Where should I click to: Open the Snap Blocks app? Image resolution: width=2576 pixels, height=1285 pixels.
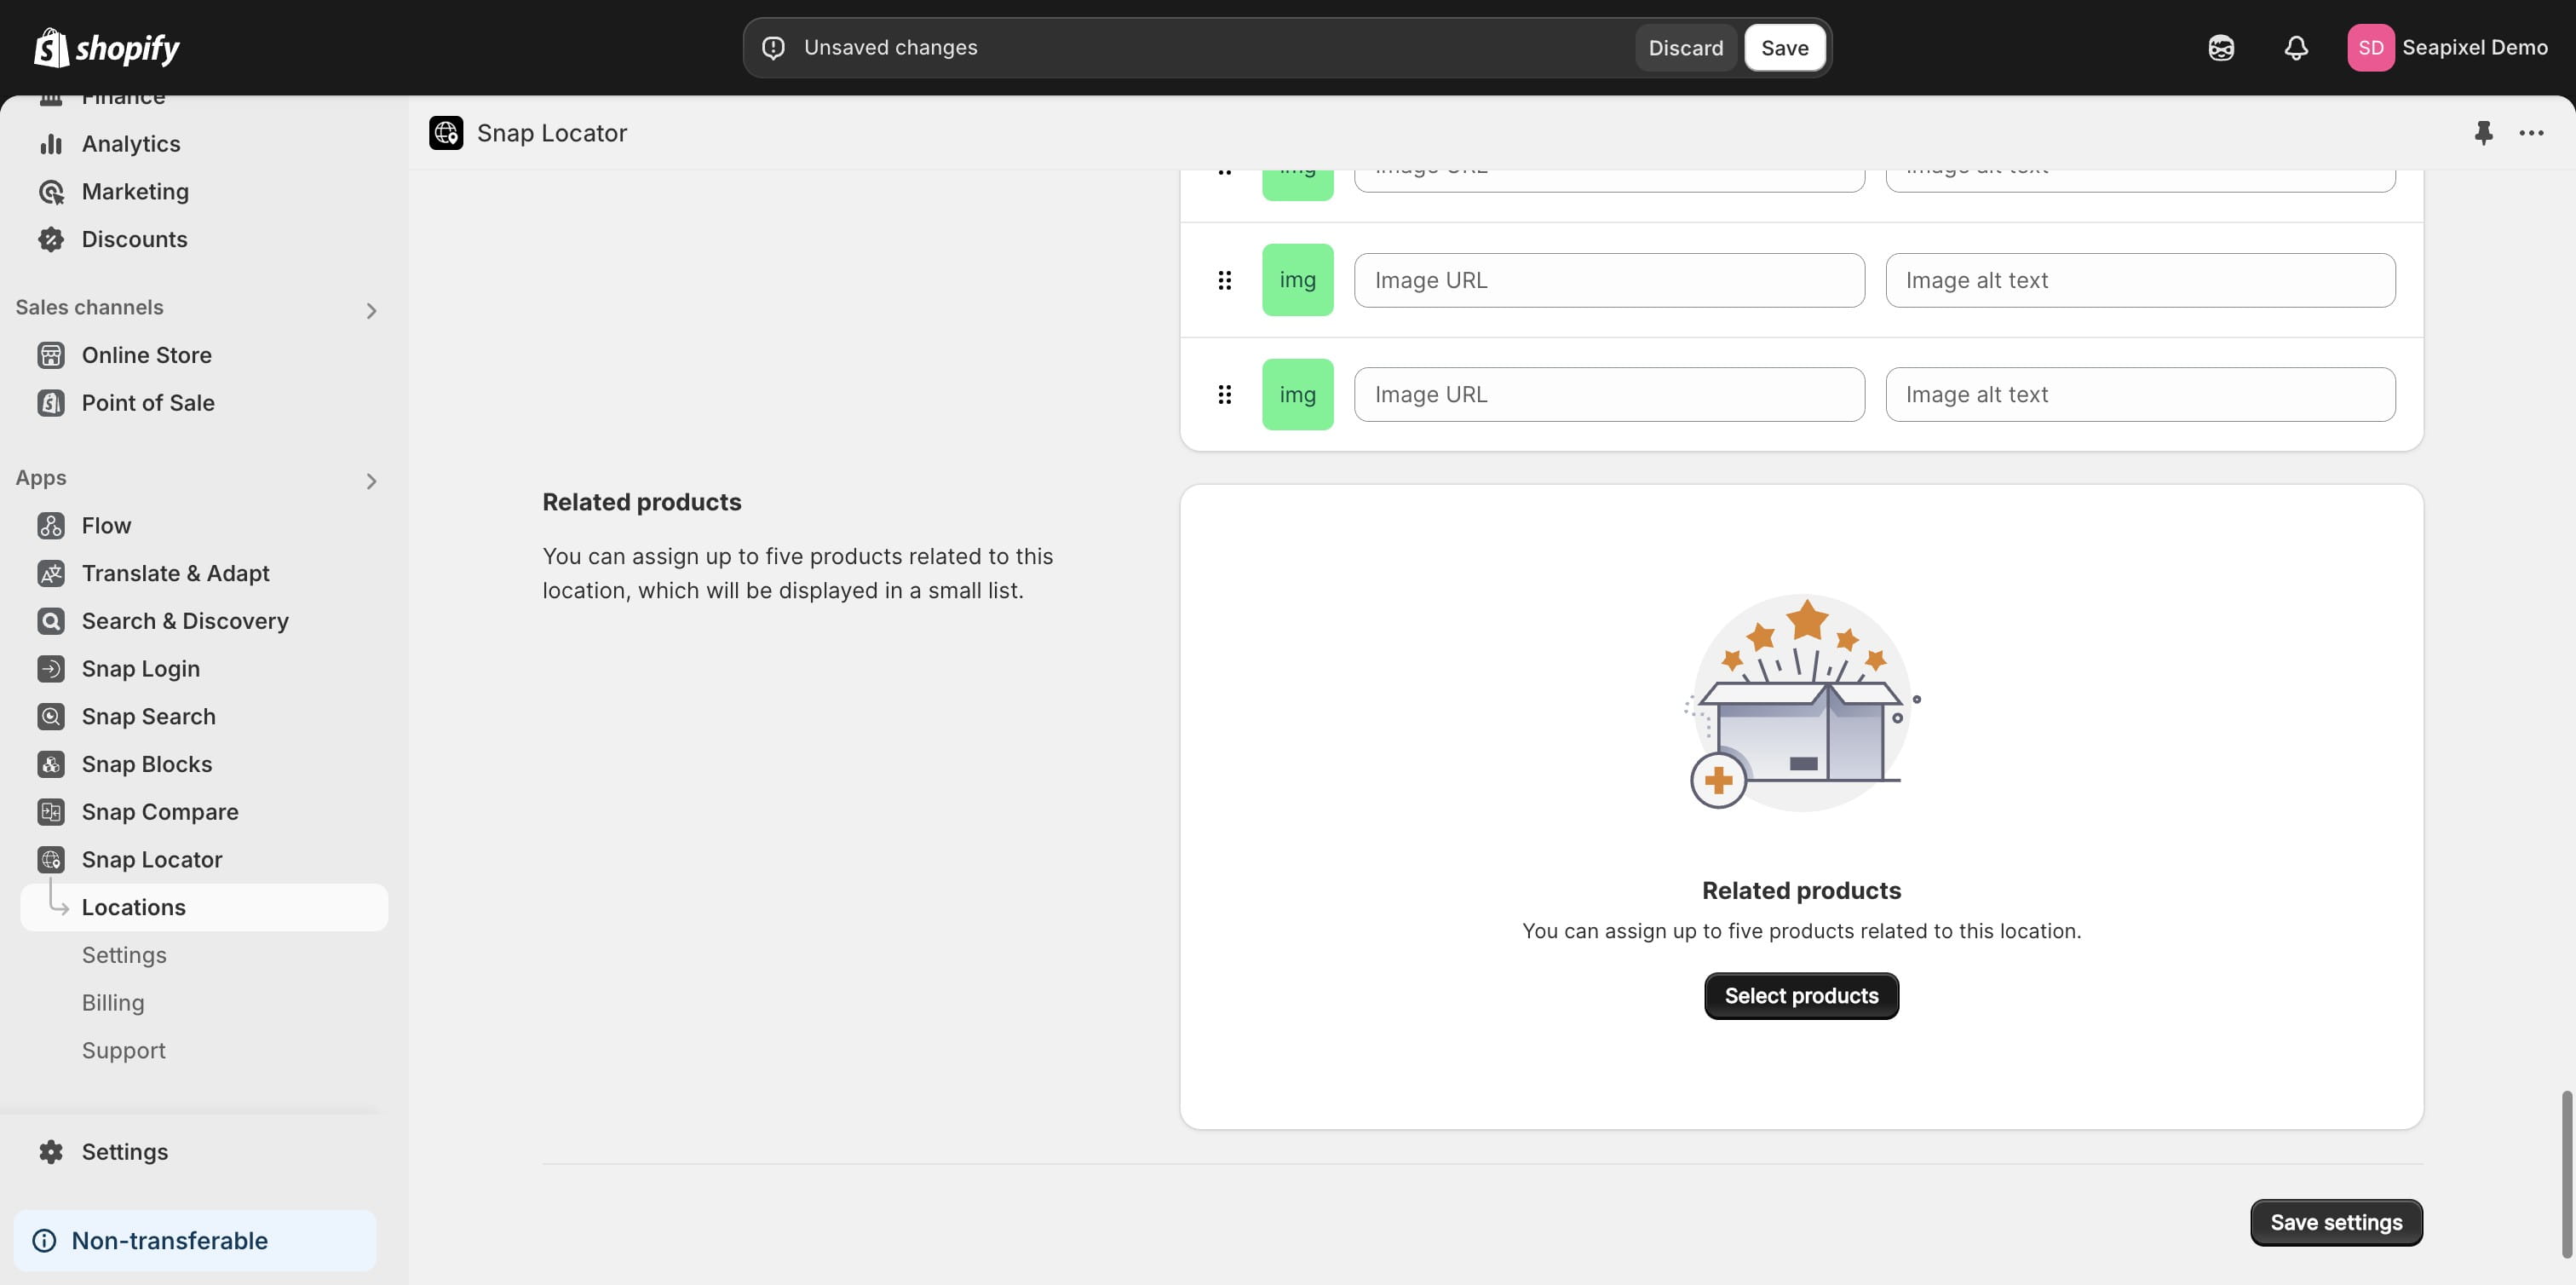click(x=146, y=763)
